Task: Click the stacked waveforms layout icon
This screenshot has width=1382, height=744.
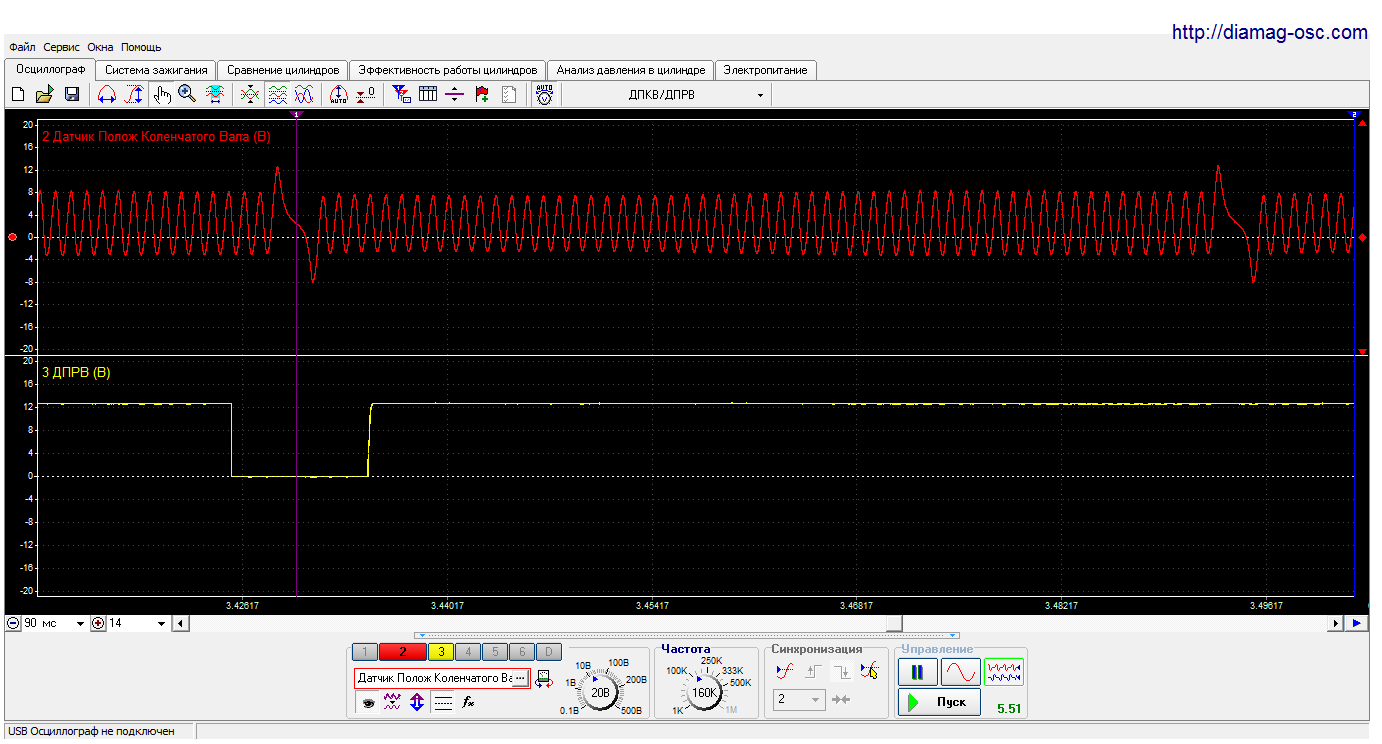Action: point(278,94)
